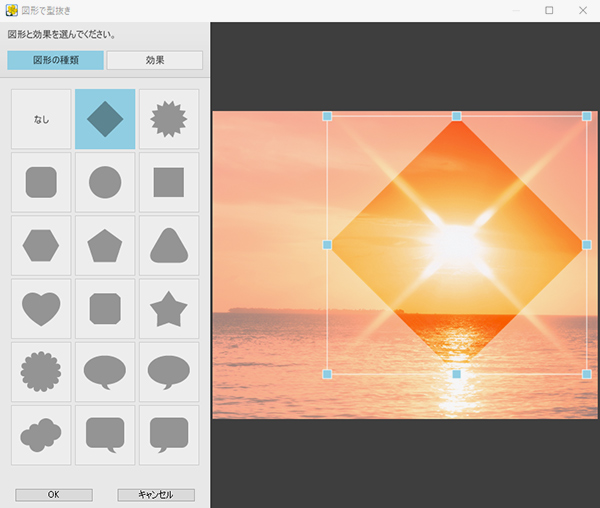Choose the scalloped flower-edge circle shape
The image size is (600, 508).
coord(41,372)
